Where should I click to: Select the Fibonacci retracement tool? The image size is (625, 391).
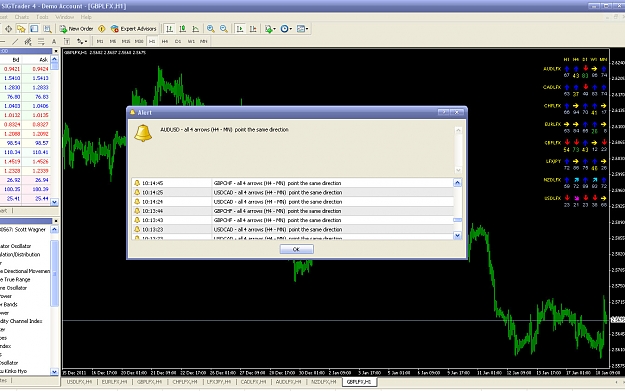tap(41, 41)
